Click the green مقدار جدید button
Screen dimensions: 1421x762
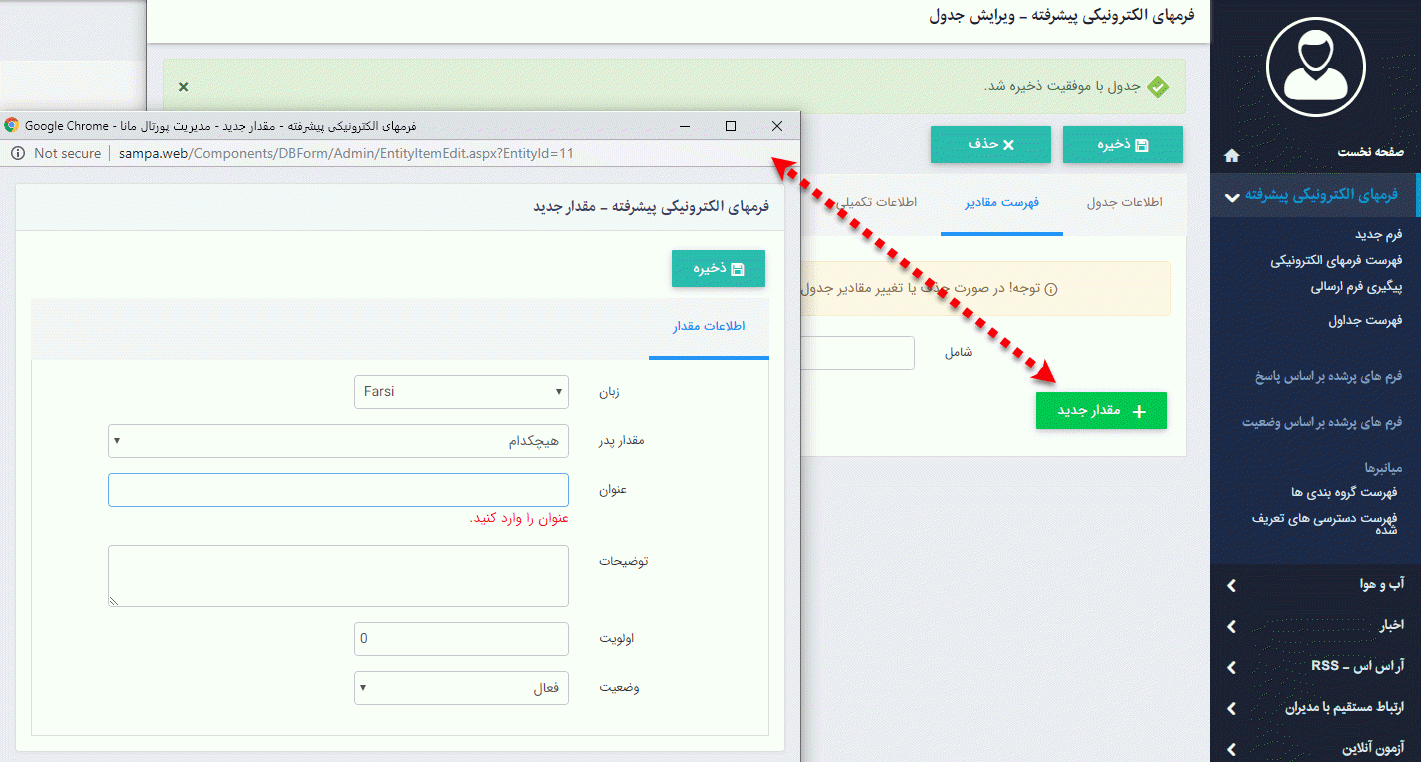coord(1101,411)
